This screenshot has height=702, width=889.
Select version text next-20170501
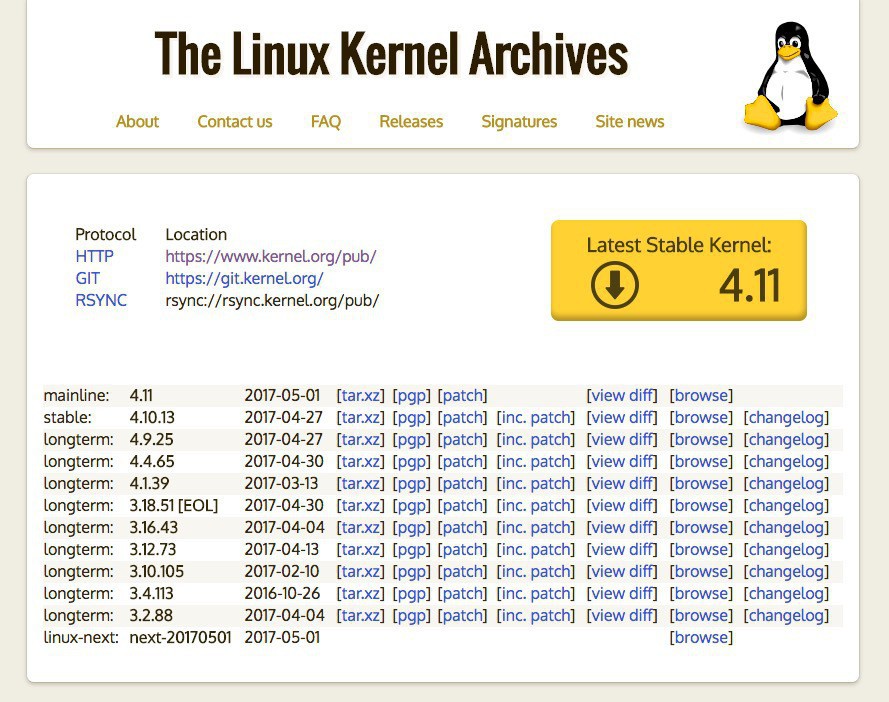pos(180,637)
